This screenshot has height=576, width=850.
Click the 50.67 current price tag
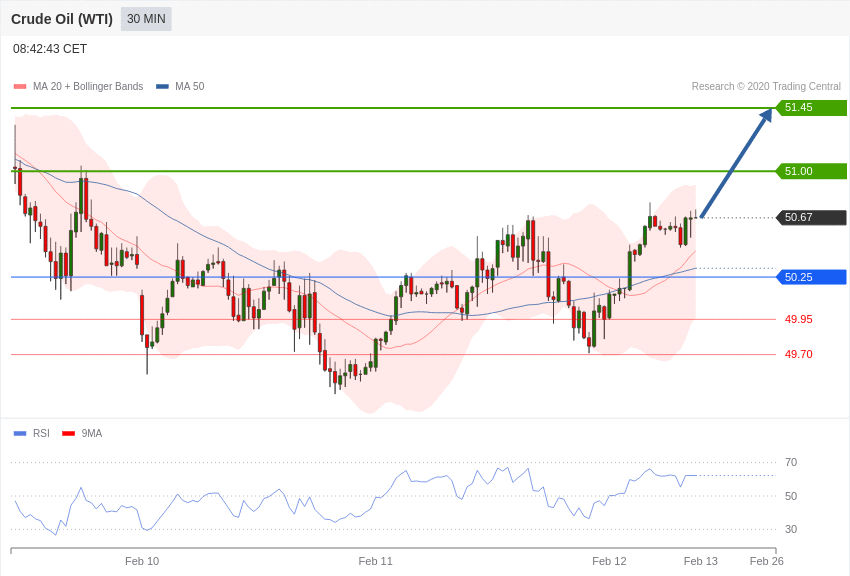click(x=812, y=217)
